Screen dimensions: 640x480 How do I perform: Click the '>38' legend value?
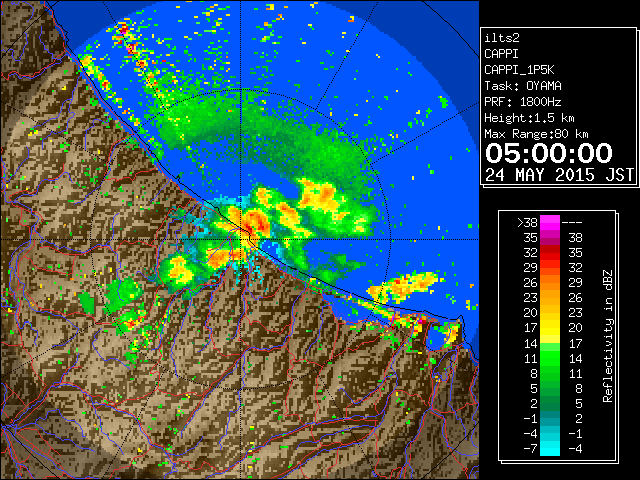[527, 222]
